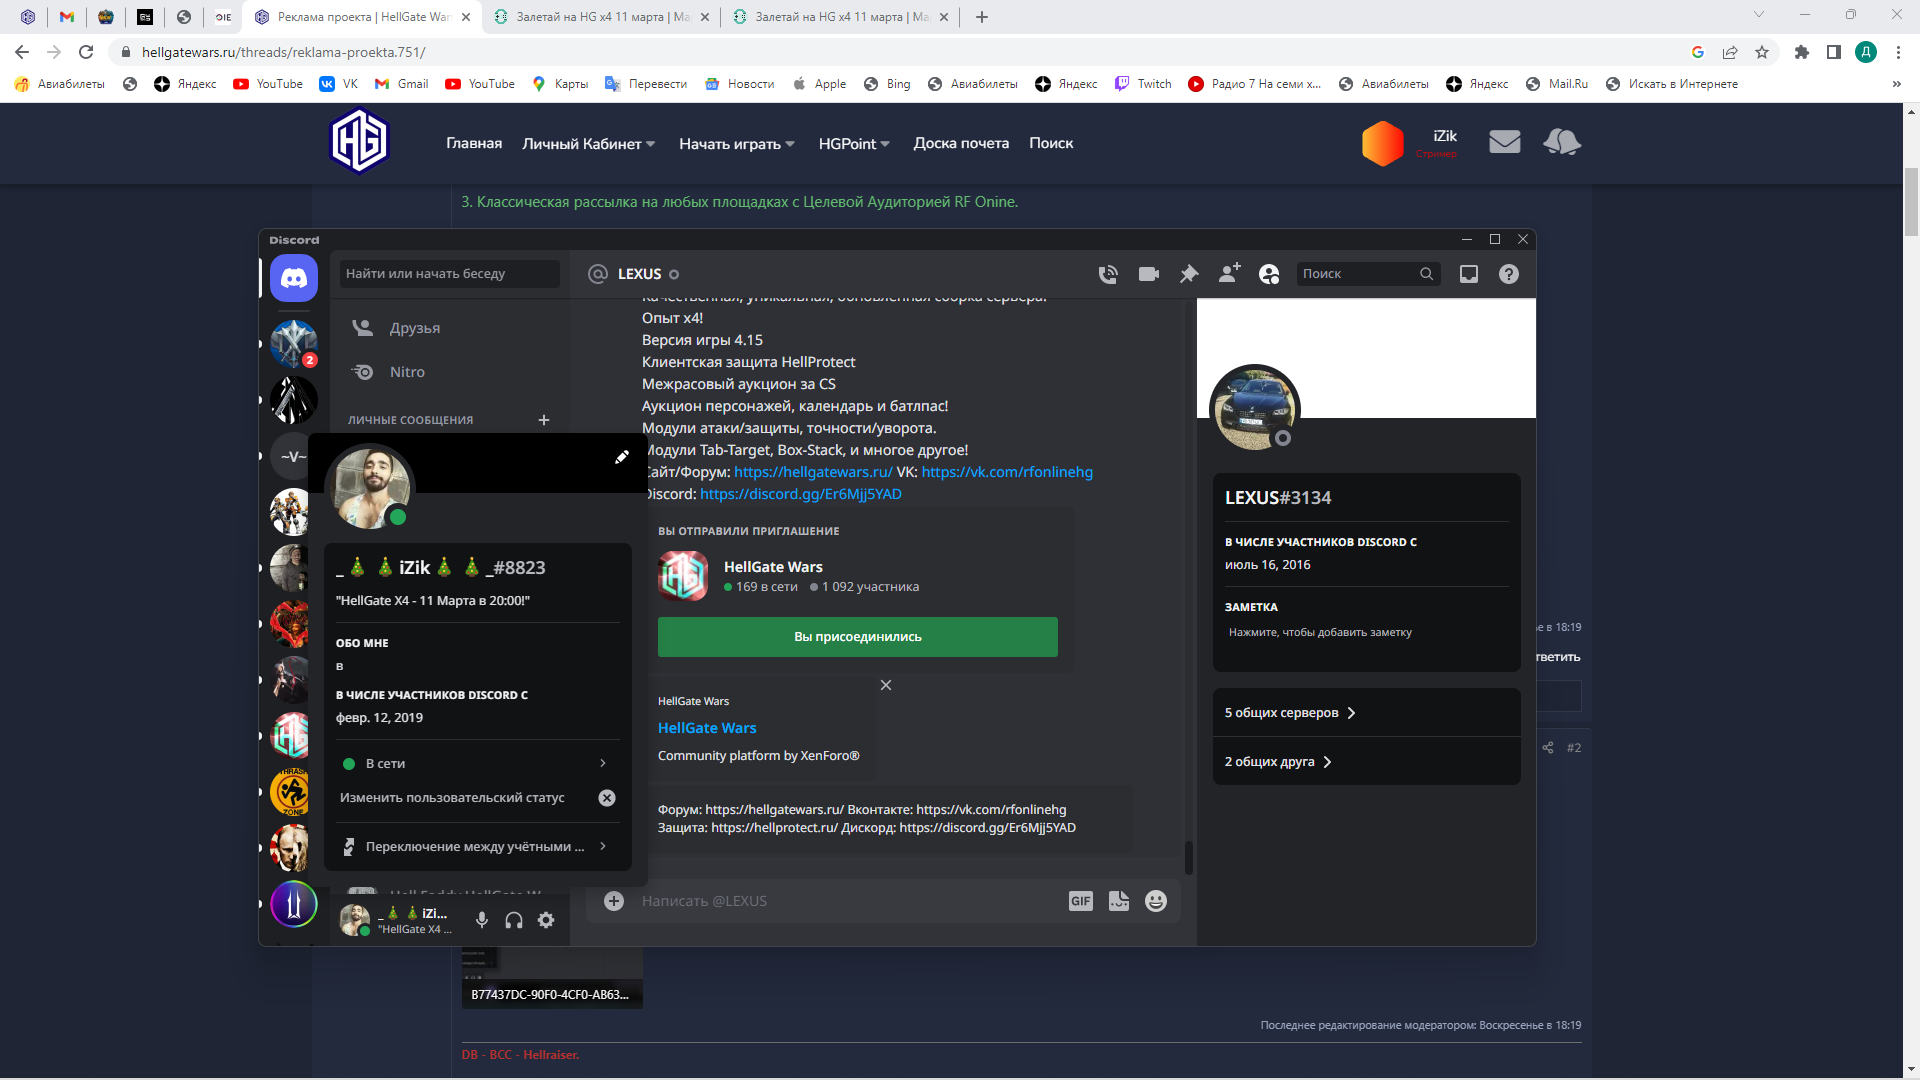Open HellGate Wars embed title link
Viewport: 1920px width, 1080px height.
[707, 728]
